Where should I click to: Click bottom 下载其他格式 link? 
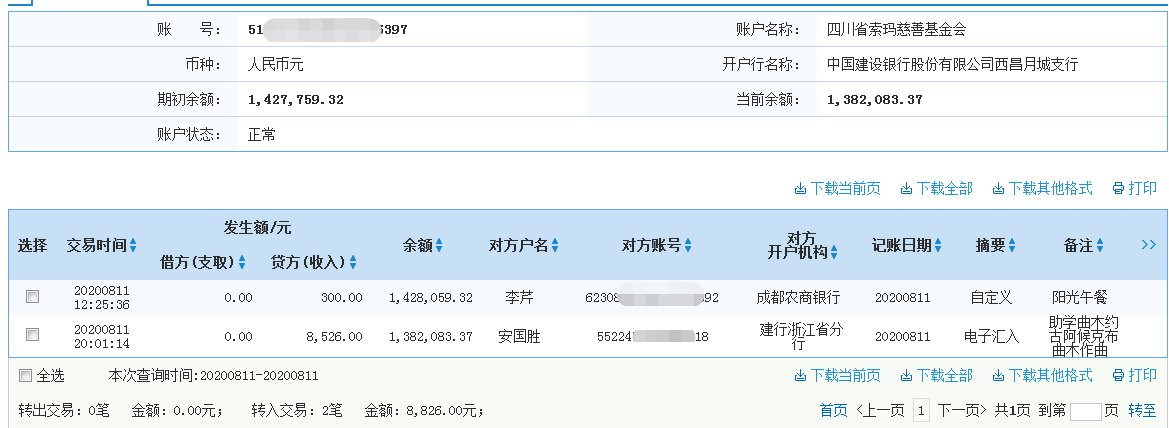1042,375
